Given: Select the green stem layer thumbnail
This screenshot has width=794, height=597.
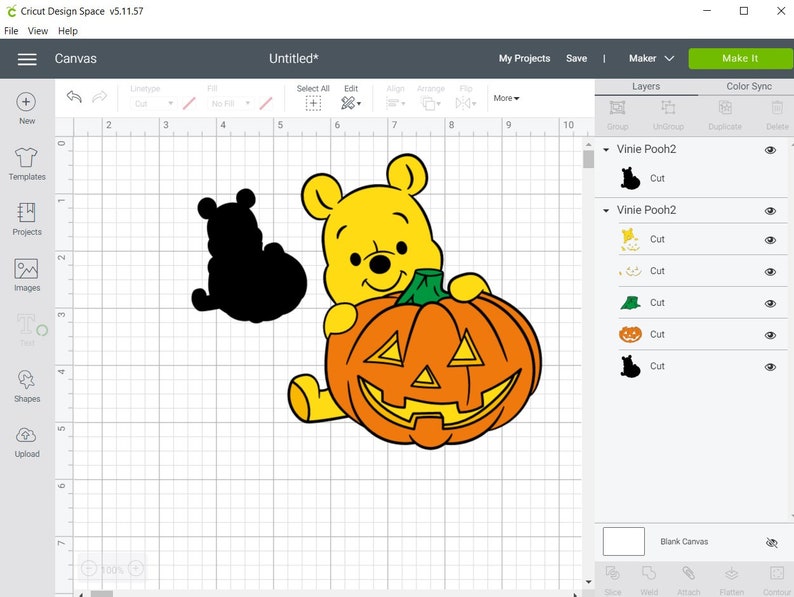Looking at the screenshot, I should [x=630, y=303].
